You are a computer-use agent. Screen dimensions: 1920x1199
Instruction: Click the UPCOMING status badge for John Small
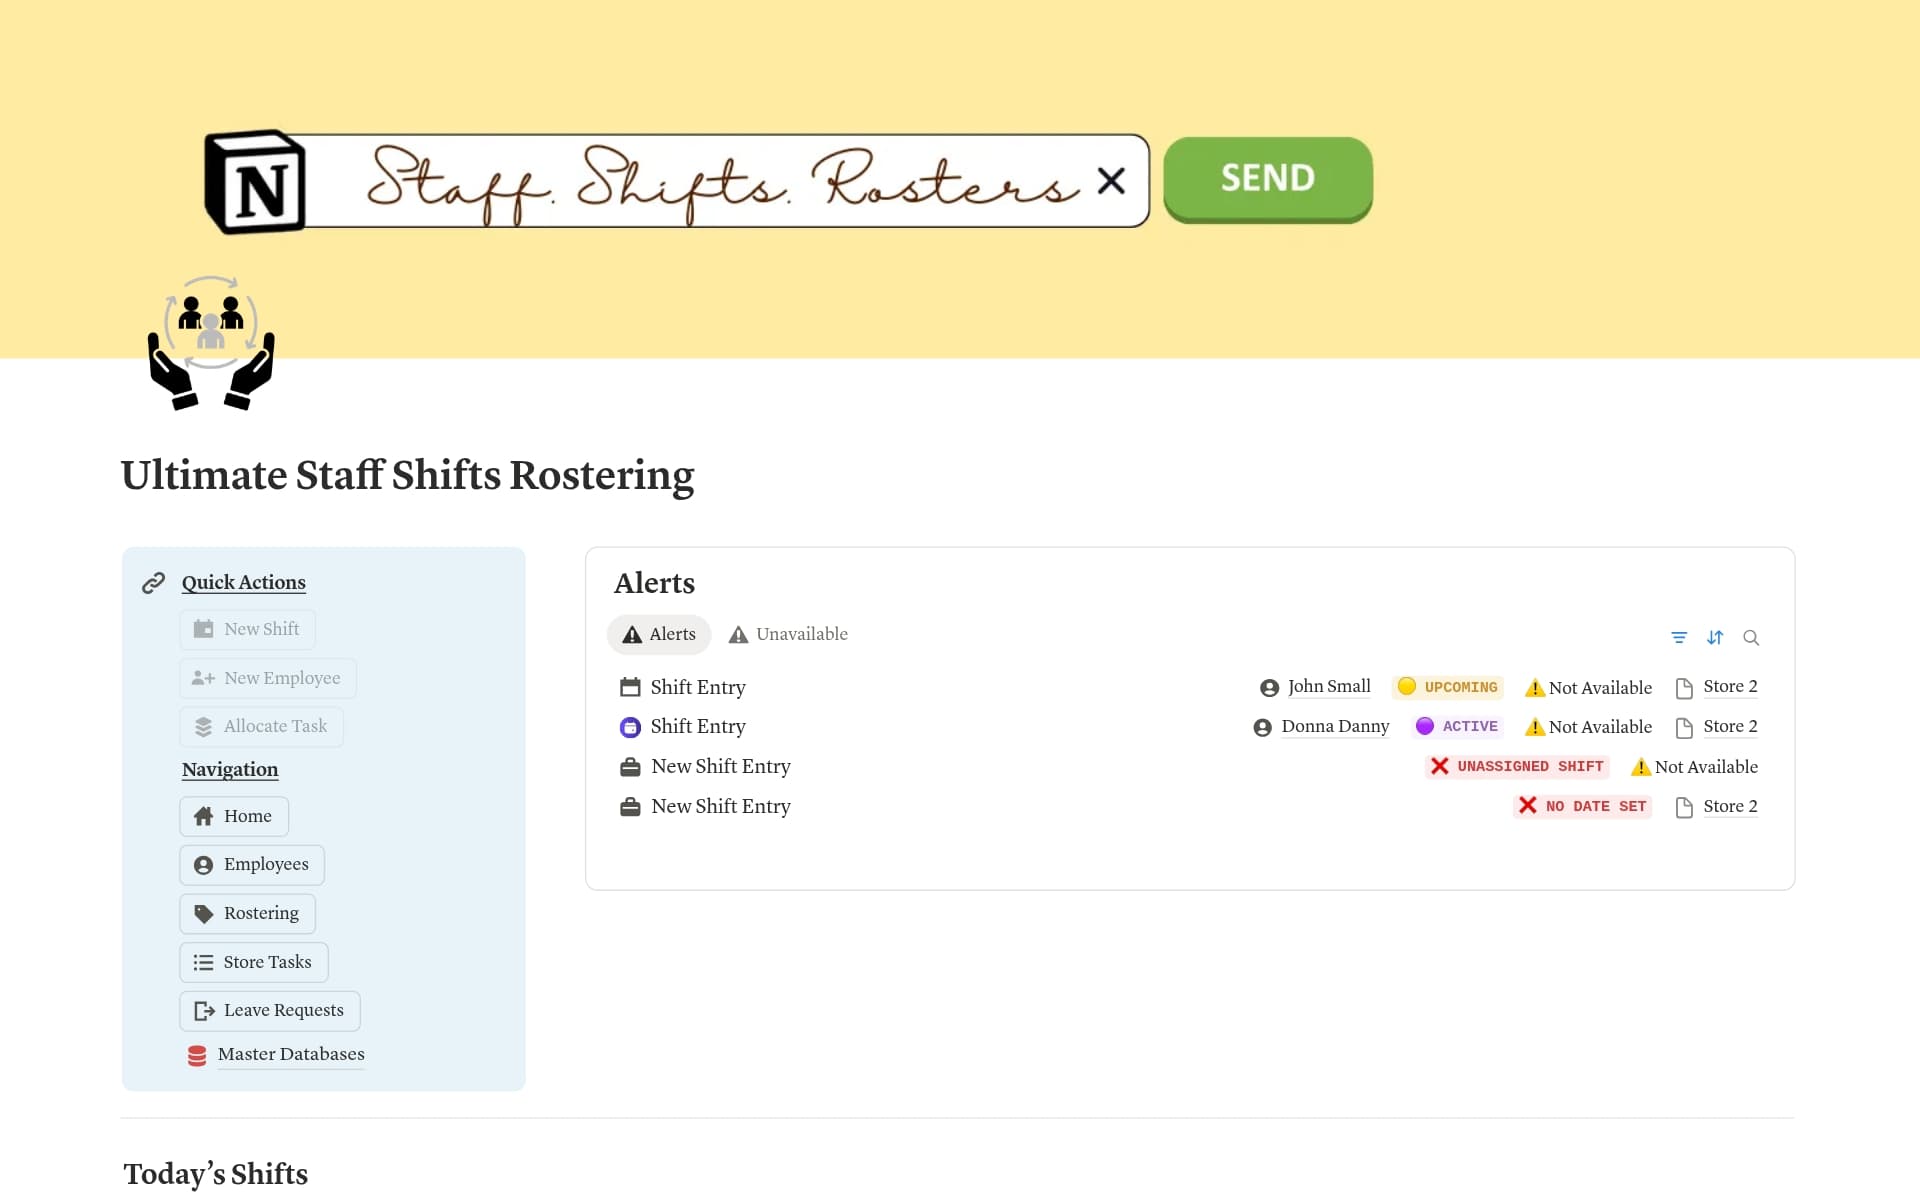(x=1447, y=687)
